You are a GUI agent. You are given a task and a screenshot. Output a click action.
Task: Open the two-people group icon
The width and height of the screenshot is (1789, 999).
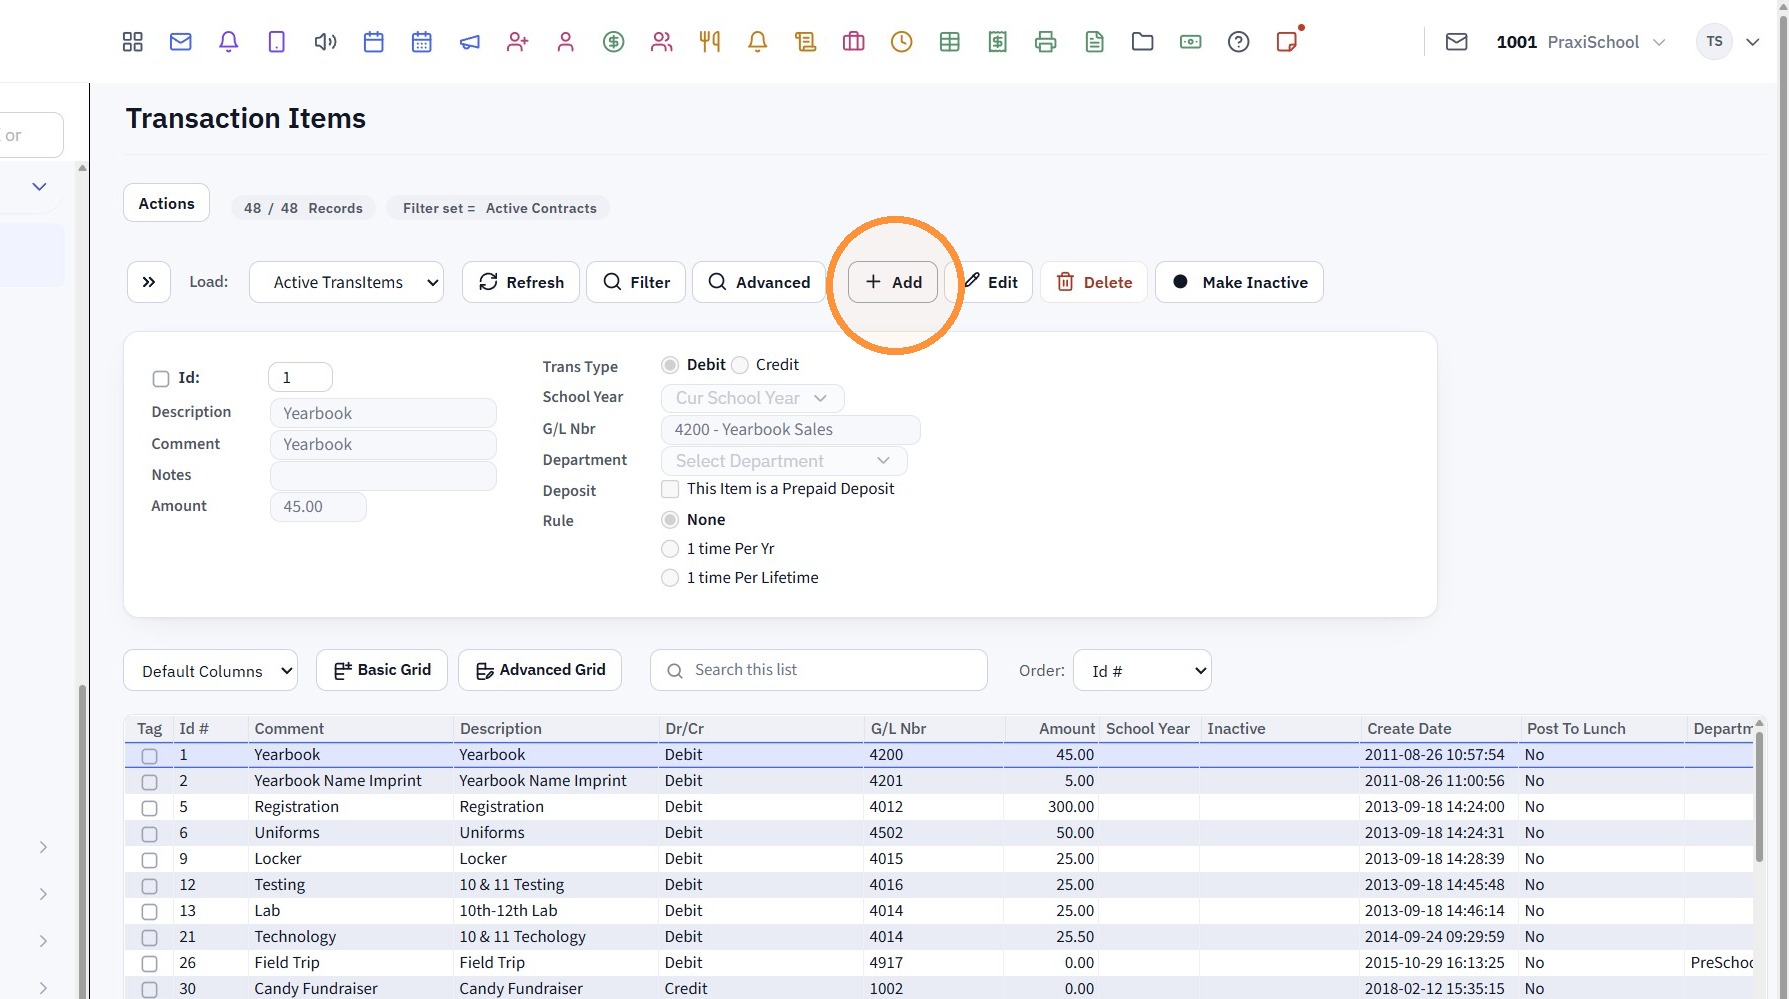tap(662, 42)
